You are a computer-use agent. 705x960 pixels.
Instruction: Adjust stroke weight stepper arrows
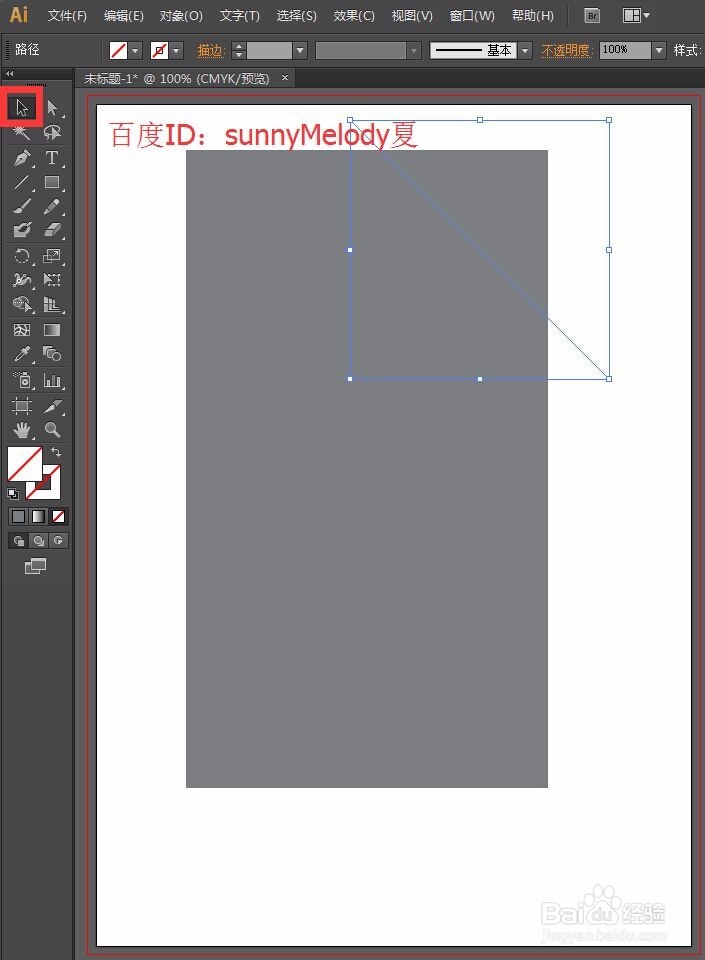tap(239, 50)
